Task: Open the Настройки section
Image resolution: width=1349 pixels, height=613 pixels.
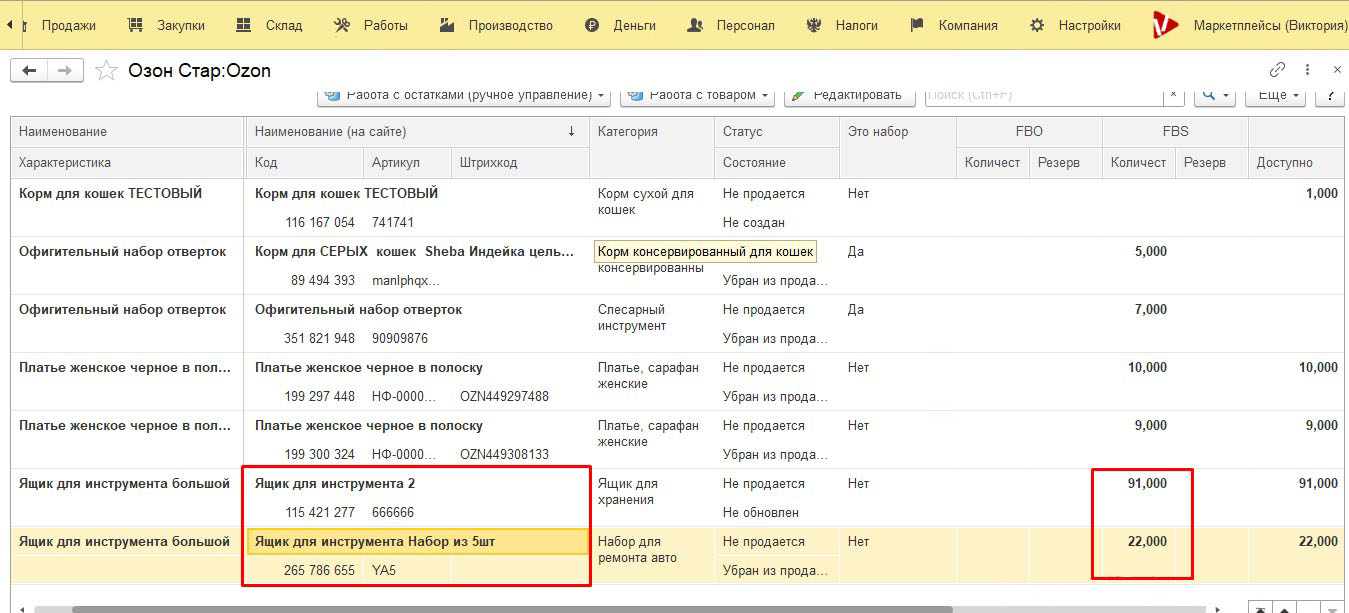Action: pos(1075,25)
